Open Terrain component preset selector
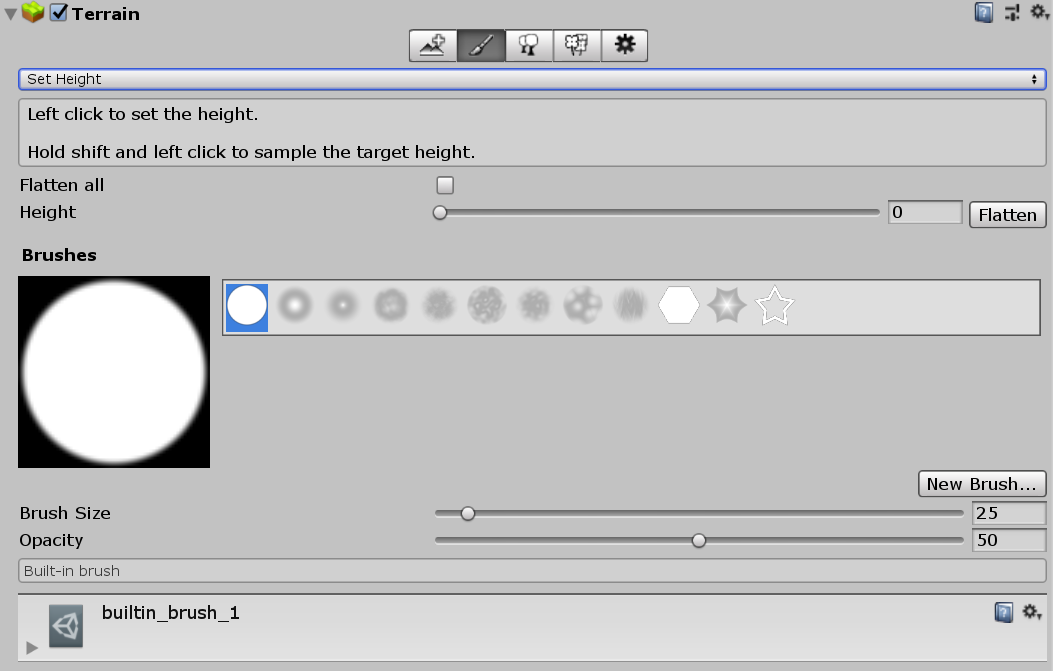1053x671 pixels. click(x=1012, y=13)
